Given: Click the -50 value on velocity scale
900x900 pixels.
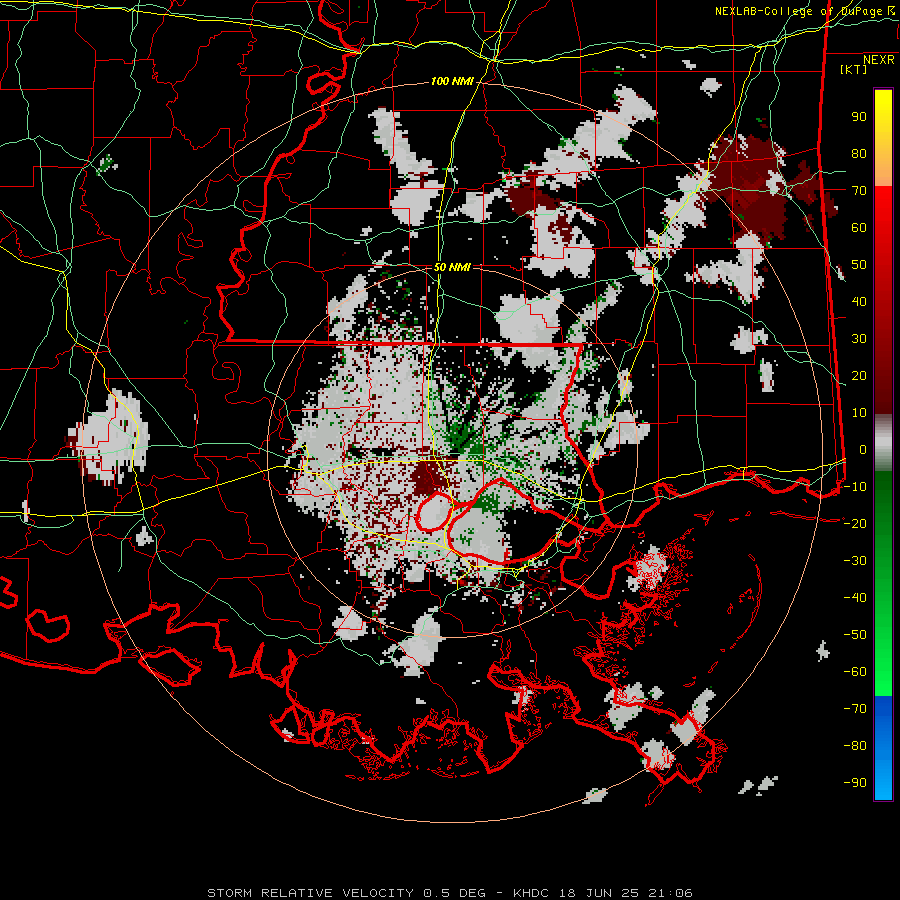Looking at the screenshot, I should (x=855, y=635).
